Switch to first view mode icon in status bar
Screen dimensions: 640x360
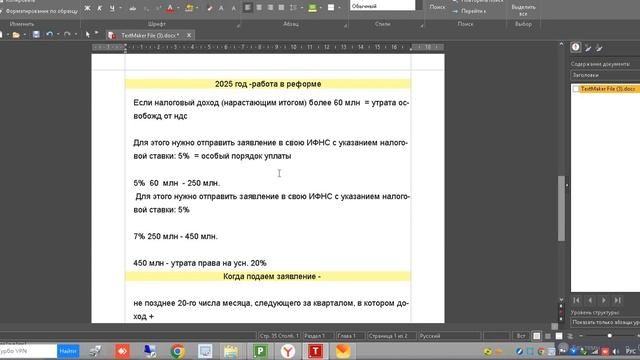[x=536, y=336]
